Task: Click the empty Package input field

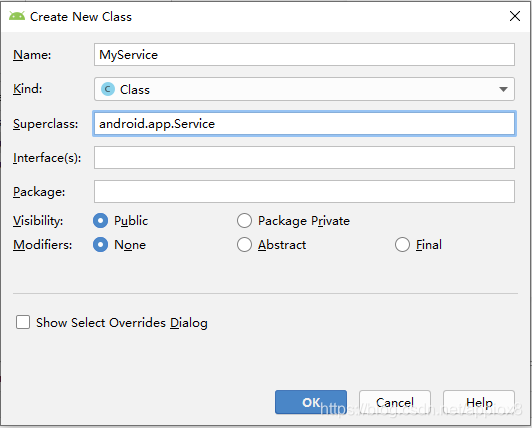Action: pyautogui.click(x=304, y=192)
